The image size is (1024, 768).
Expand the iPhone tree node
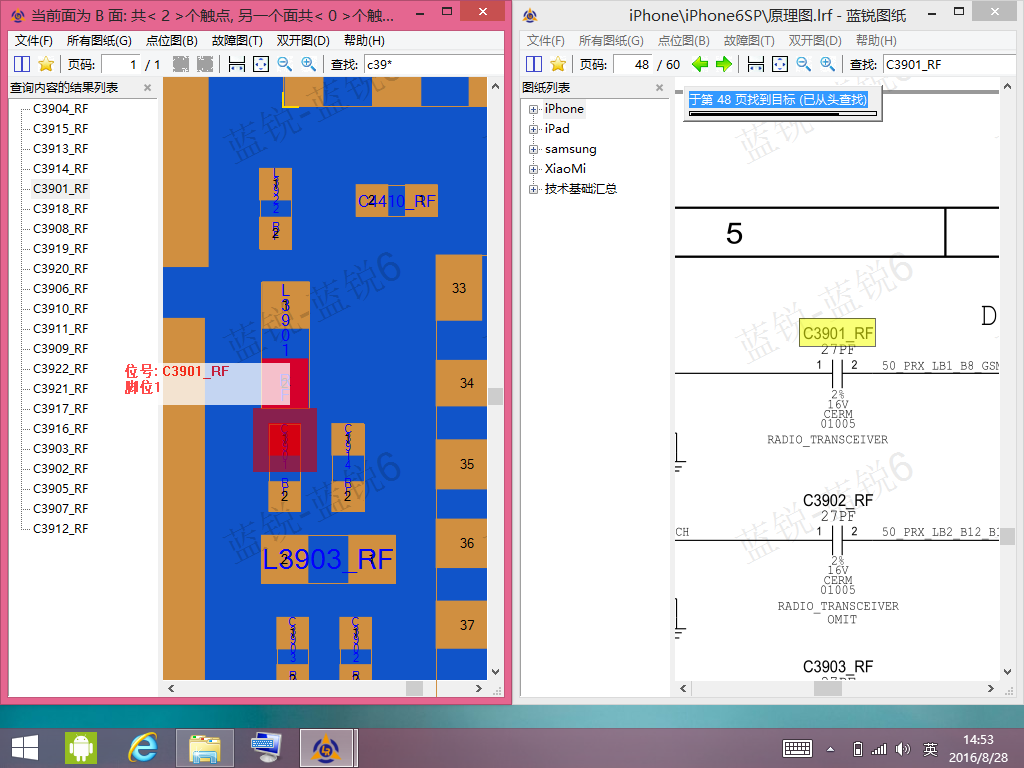(x=534, y=109)
